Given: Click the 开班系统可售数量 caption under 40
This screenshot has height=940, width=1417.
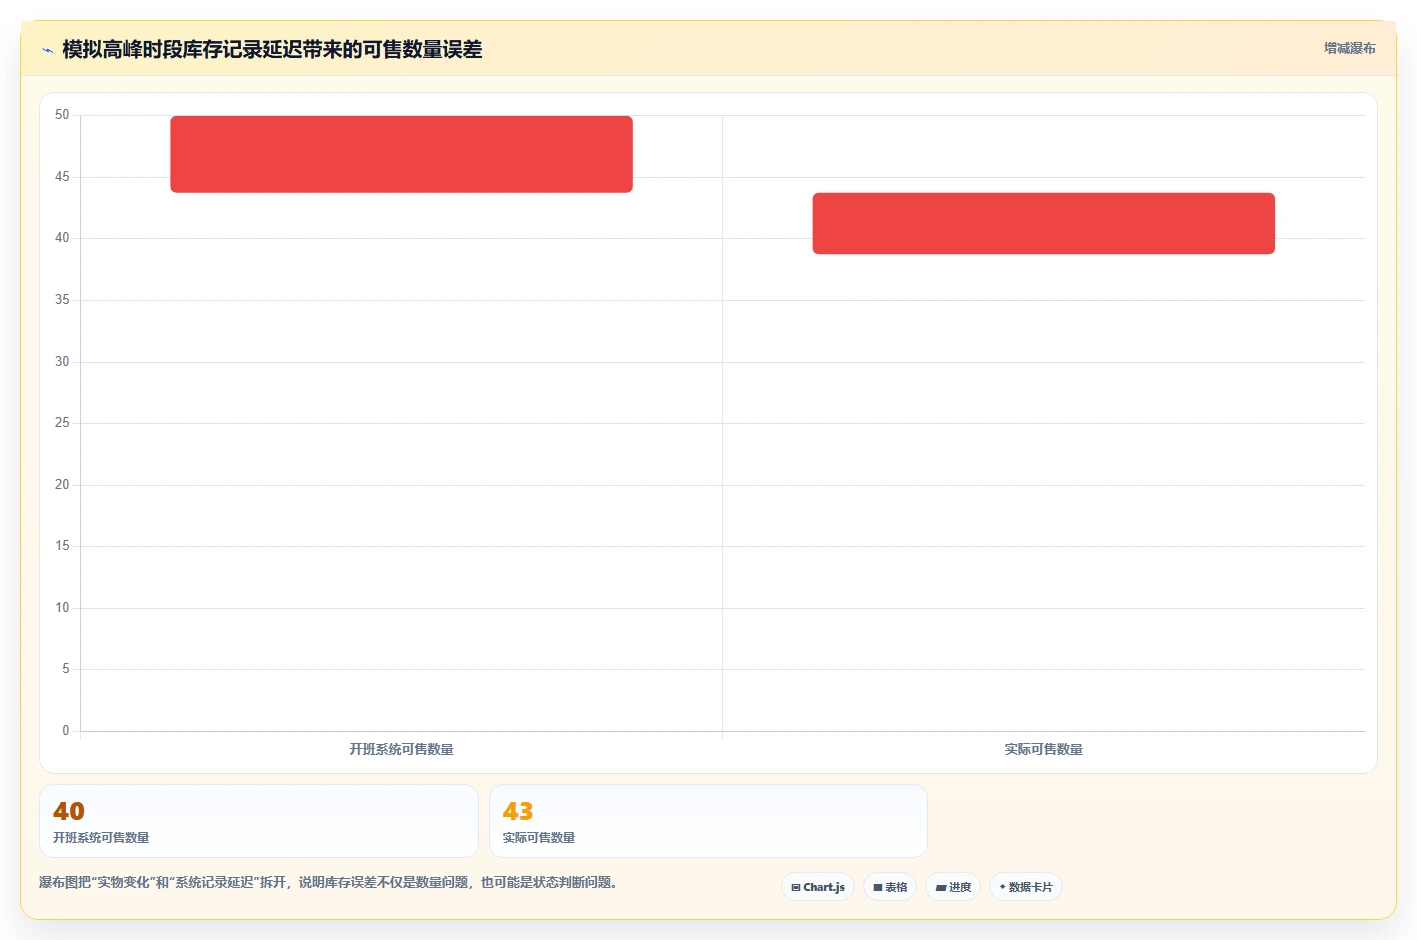Looking at the screenshot, I should click(101, 838).
